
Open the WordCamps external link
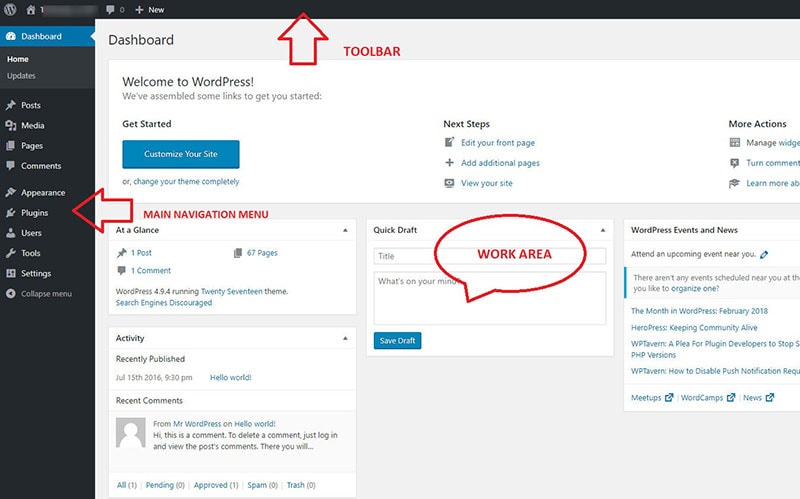point(708,397)
